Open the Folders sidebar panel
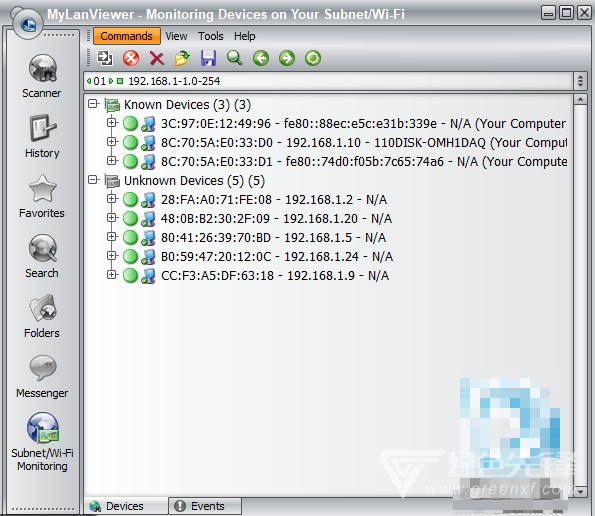The image size is (595, 516). [x=42, y=316]
